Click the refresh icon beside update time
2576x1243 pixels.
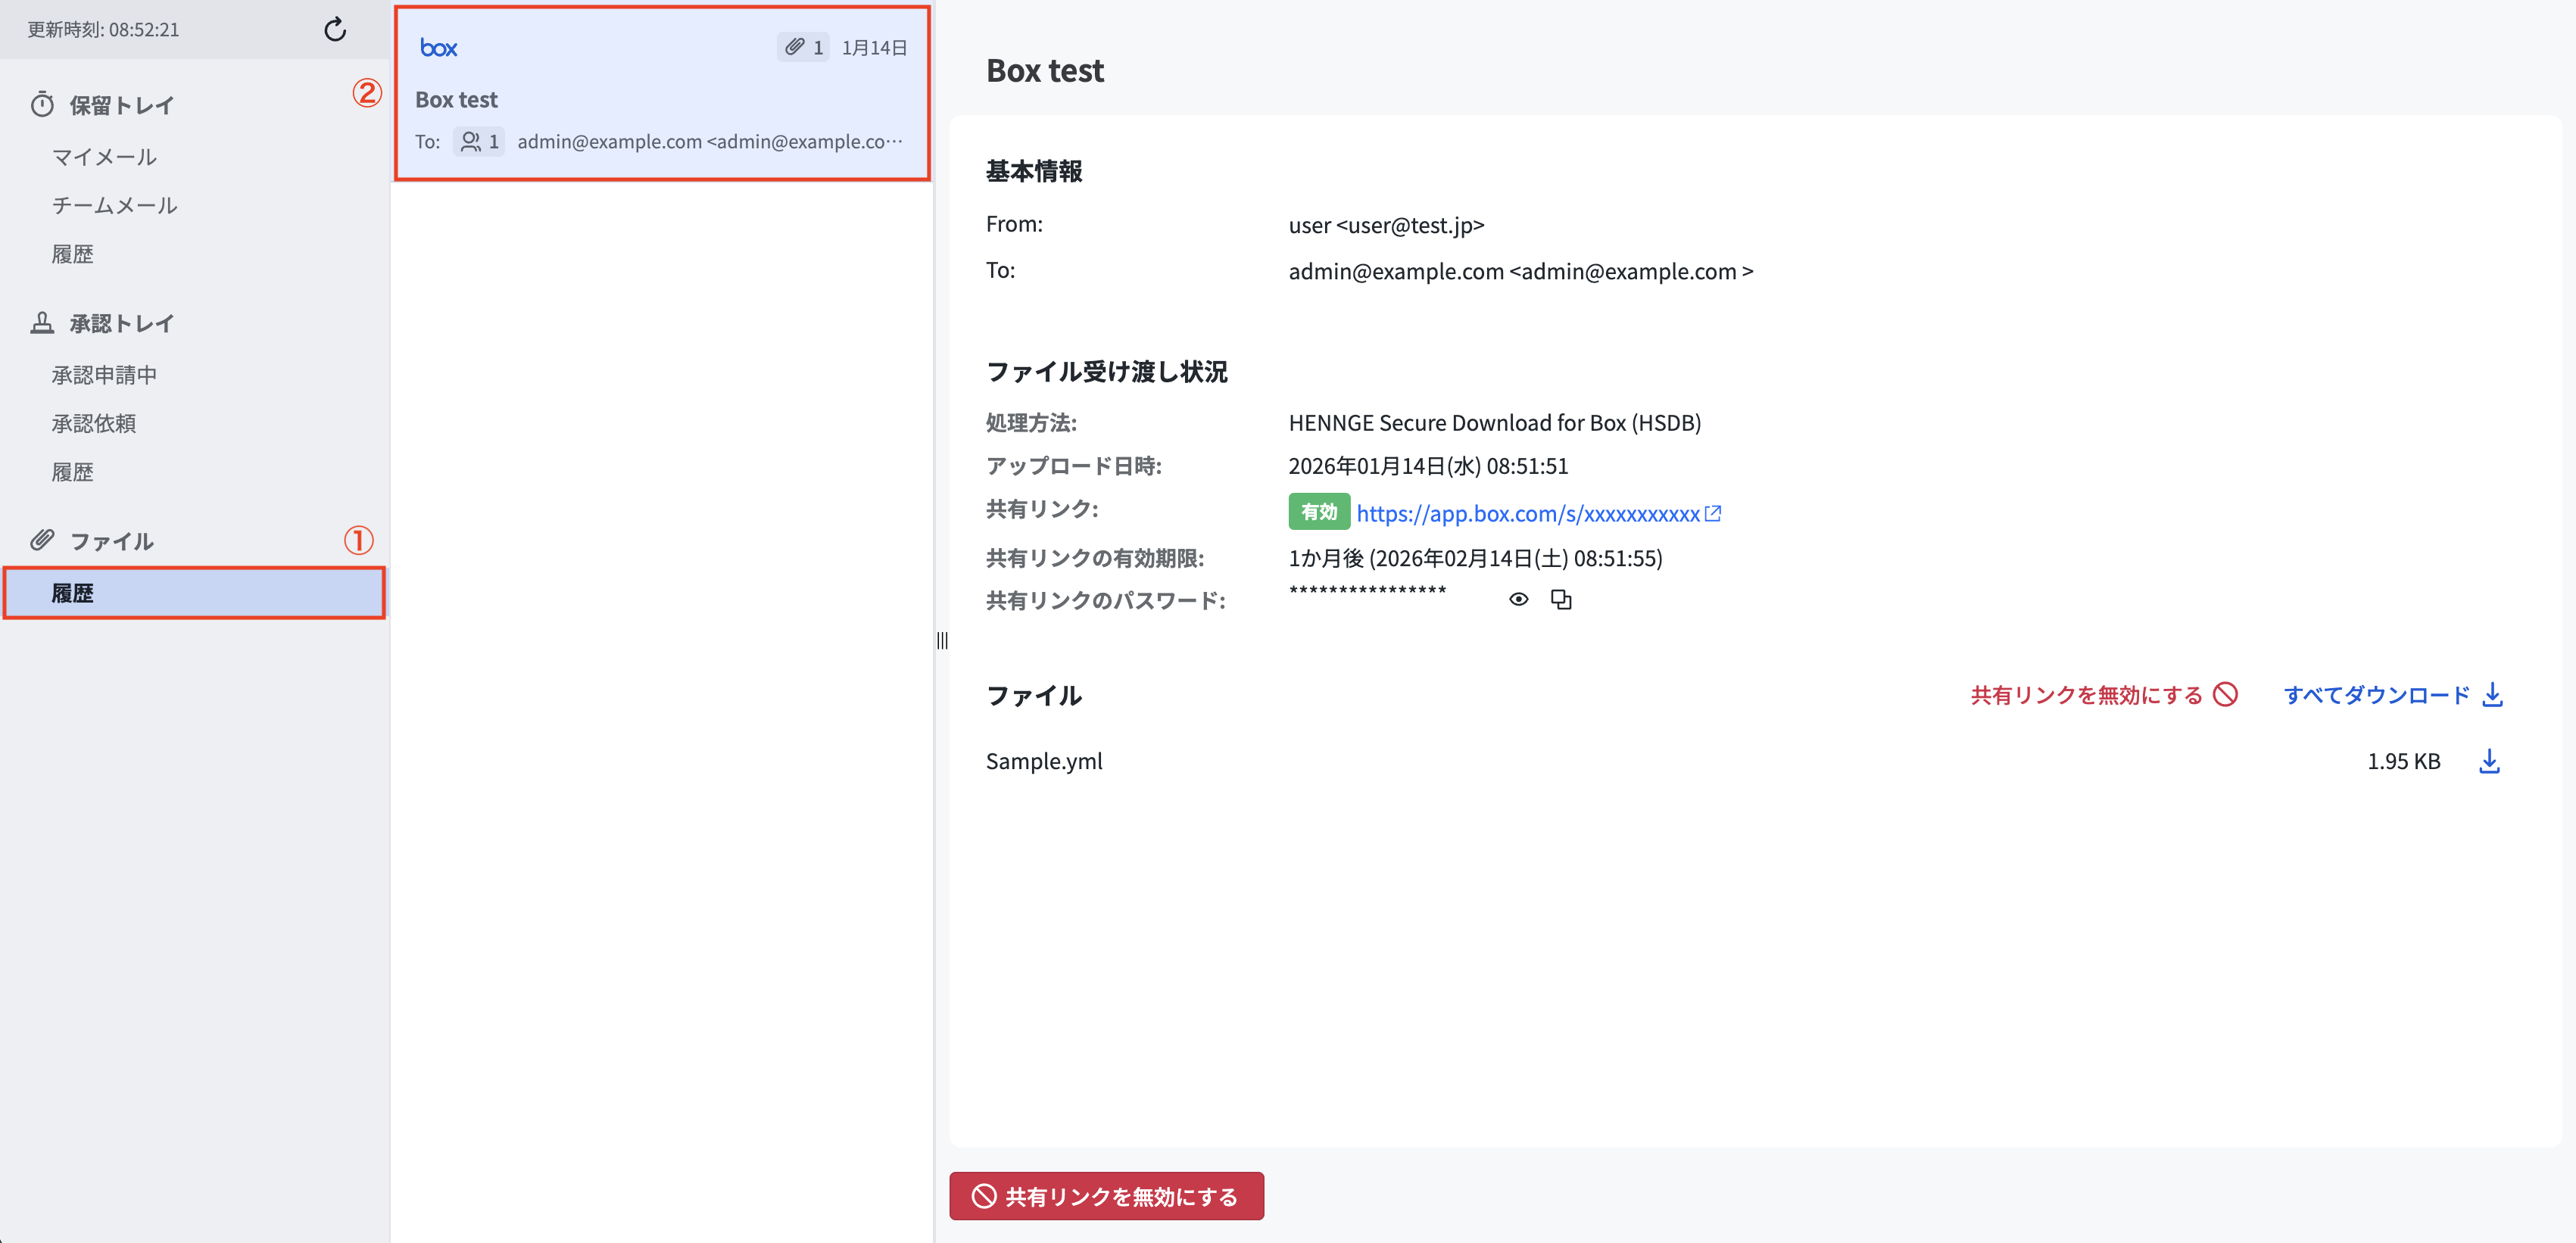click(x=335, y=29)
